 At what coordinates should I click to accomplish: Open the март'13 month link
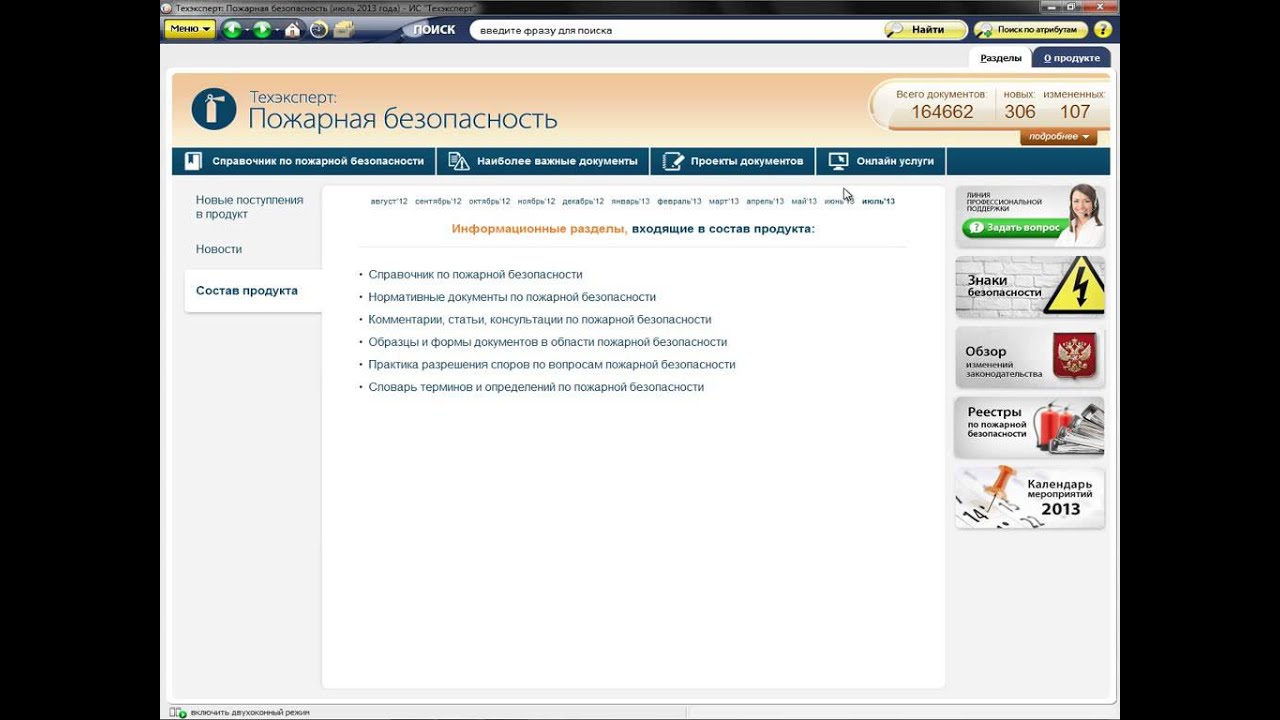click(724, 202)
